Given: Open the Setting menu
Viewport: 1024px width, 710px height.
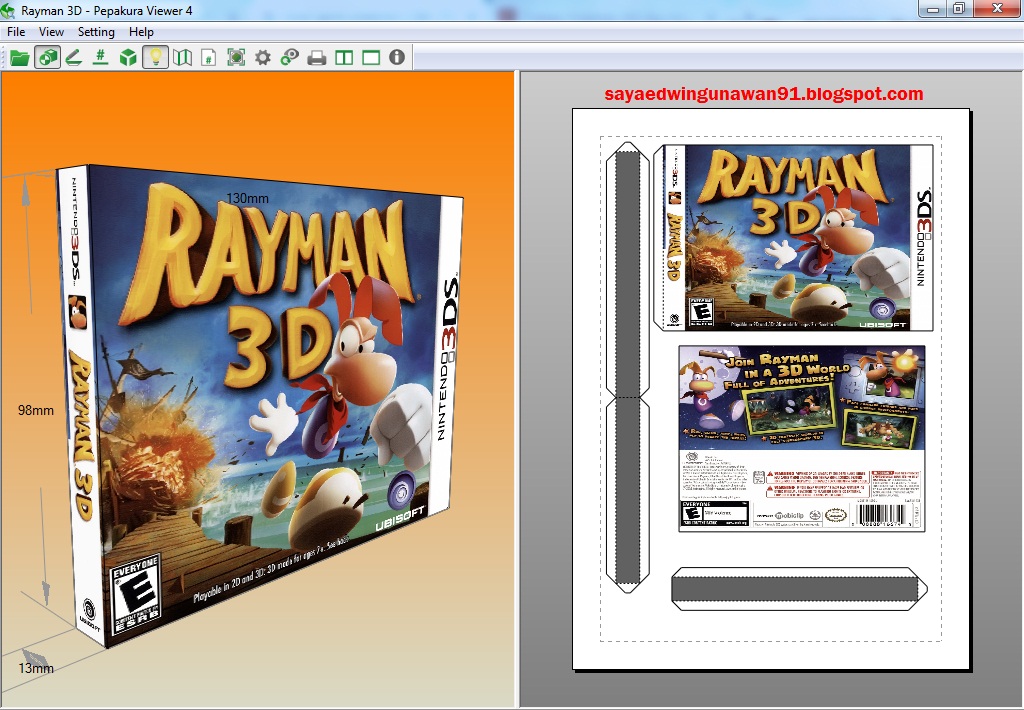Looking at the screenshot, I should click(96, 31).
